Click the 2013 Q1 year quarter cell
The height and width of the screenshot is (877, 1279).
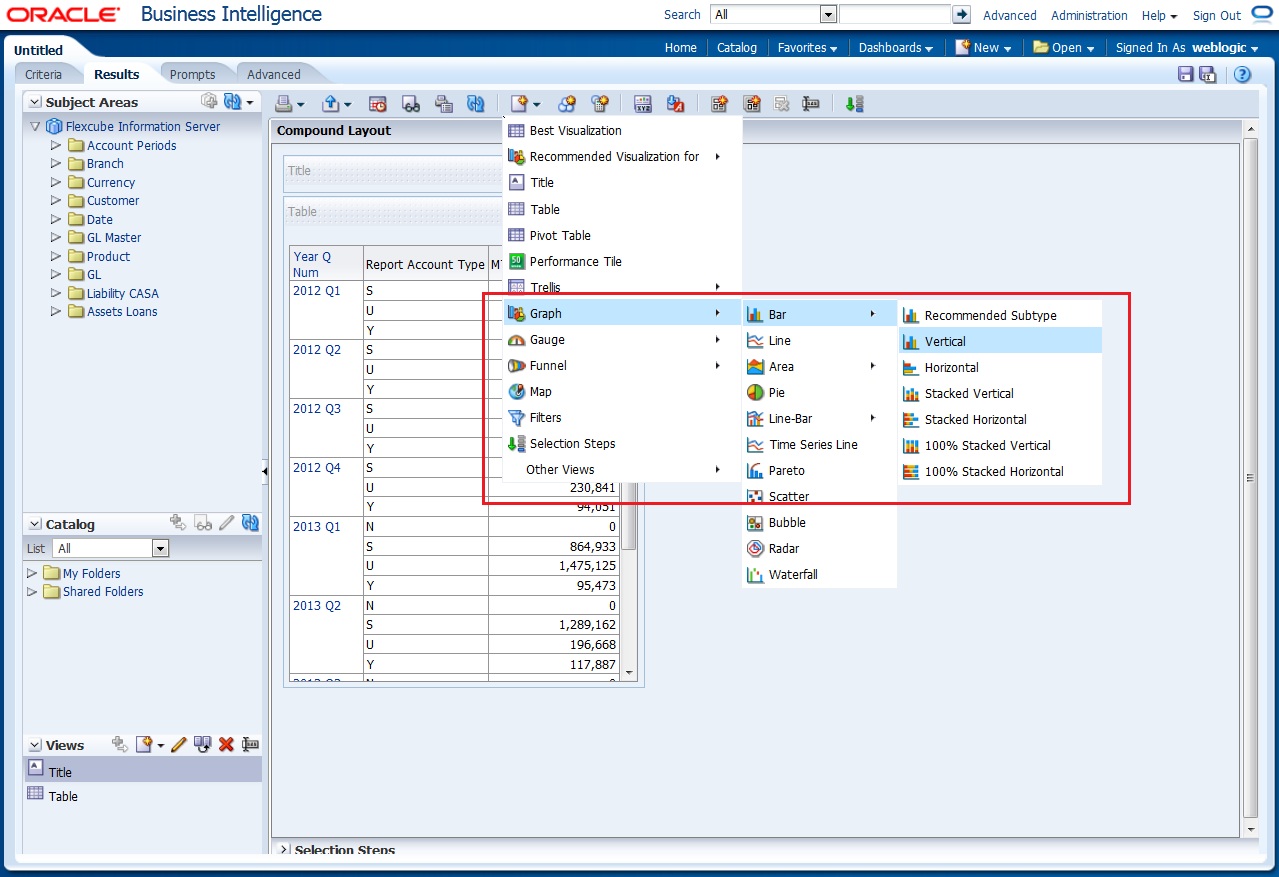(x=326, y=555)
